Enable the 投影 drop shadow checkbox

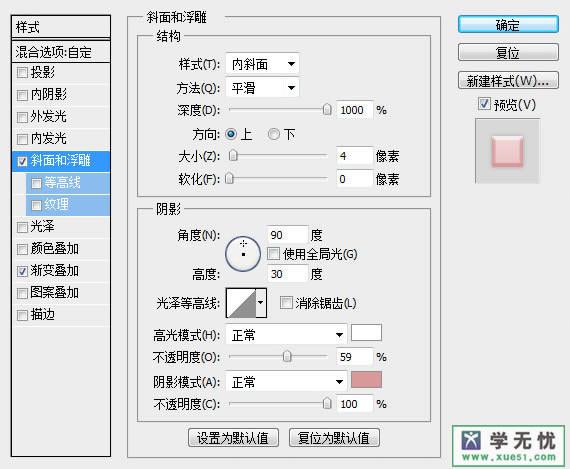tap(22, 73)
